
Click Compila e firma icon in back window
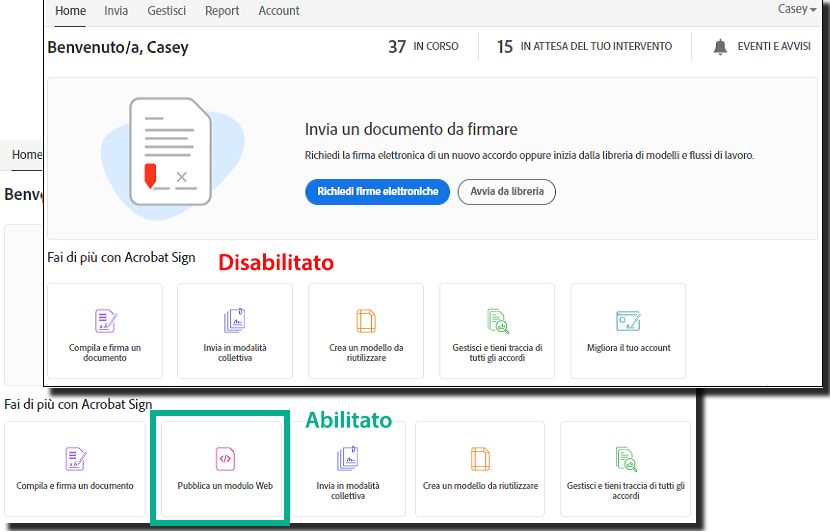[76, 458]
